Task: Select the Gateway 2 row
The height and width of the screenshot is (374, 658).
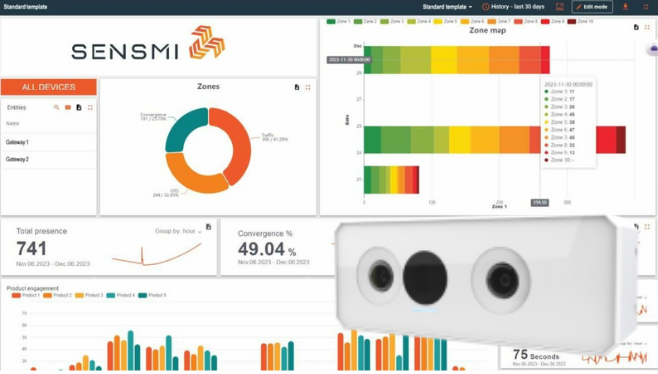Action: tap(49, 160)
